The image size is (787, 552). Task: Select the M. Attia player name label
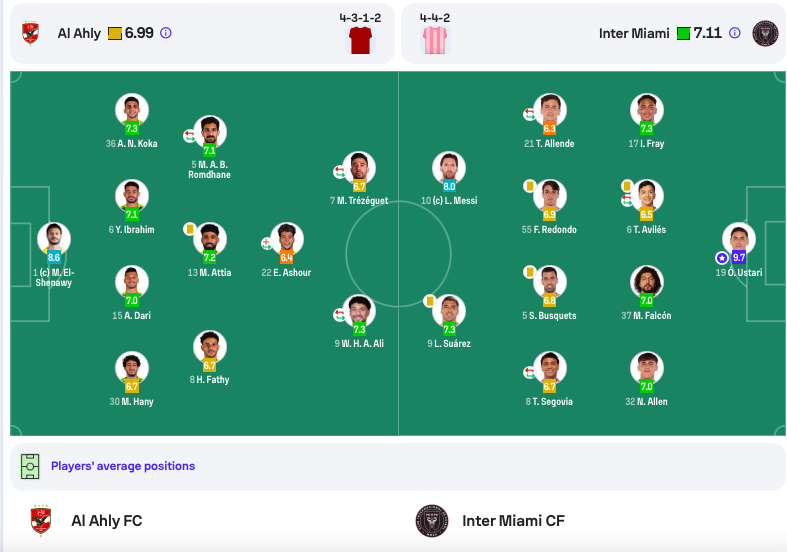tap(209, 272)
